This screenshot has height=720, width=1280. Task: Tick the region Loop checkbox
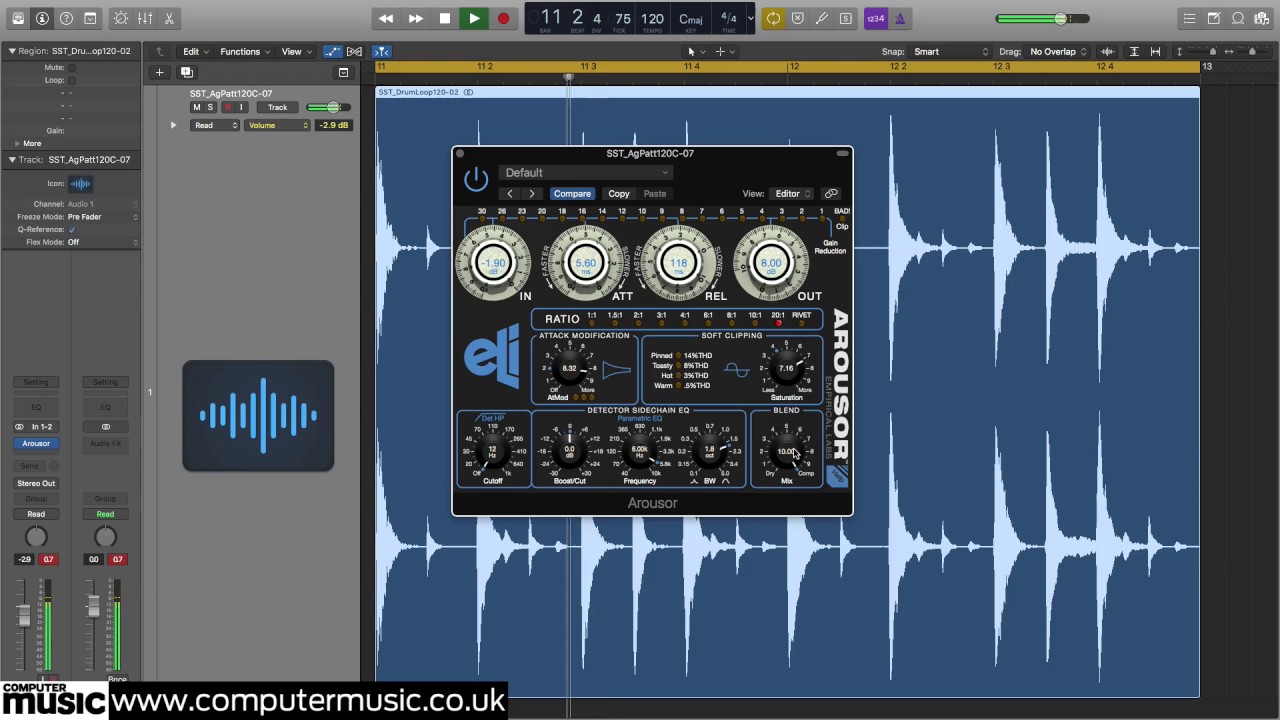coord(71,80)
